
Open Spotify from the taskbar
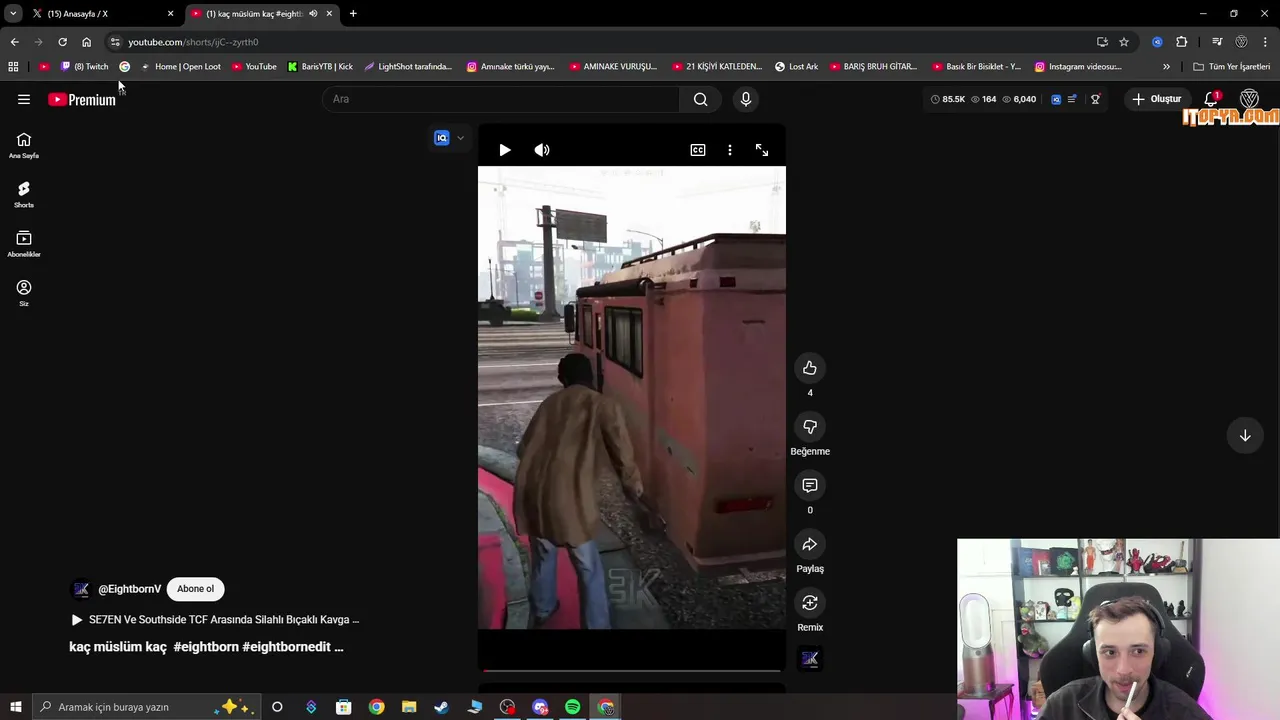[x=572, y=707]
